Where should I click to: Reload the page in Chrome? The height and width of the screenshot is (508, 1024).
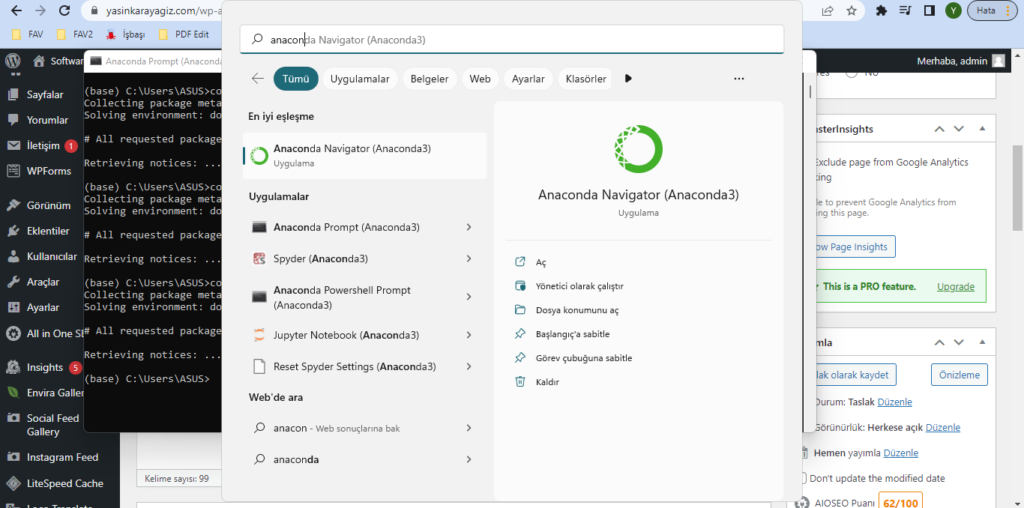pos(64,10)
